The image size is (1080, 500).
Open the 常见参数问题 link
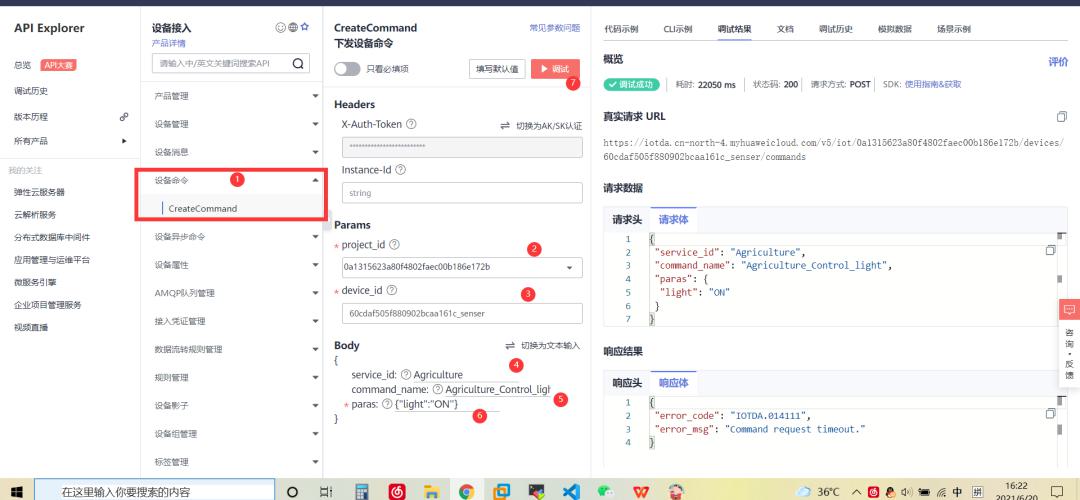pos(554,28)
